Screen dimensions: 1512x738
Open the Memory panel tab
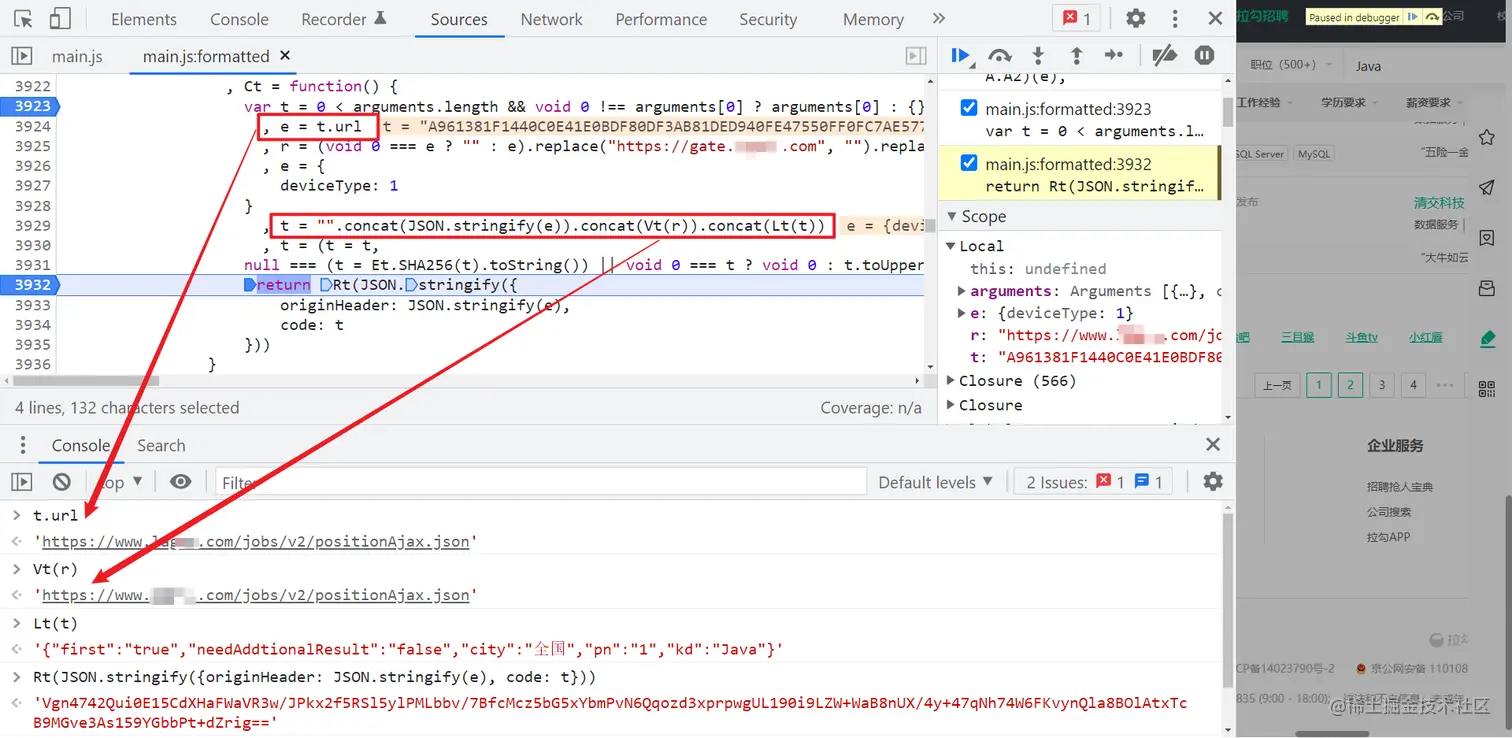point(873,19)
